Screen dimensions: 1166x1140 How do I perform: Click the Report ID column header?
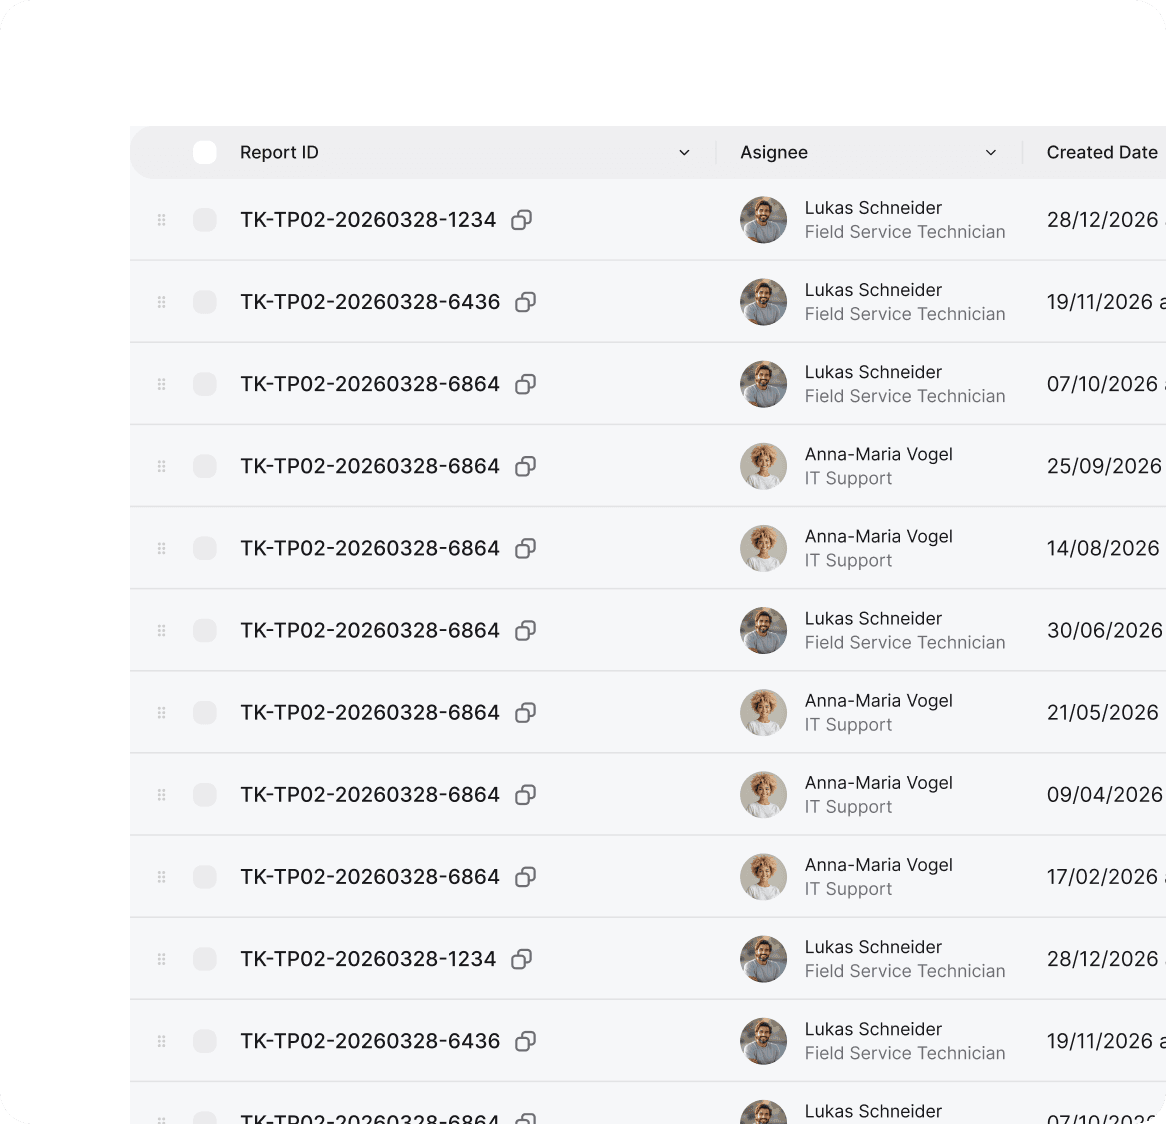(x=278, y=152)
